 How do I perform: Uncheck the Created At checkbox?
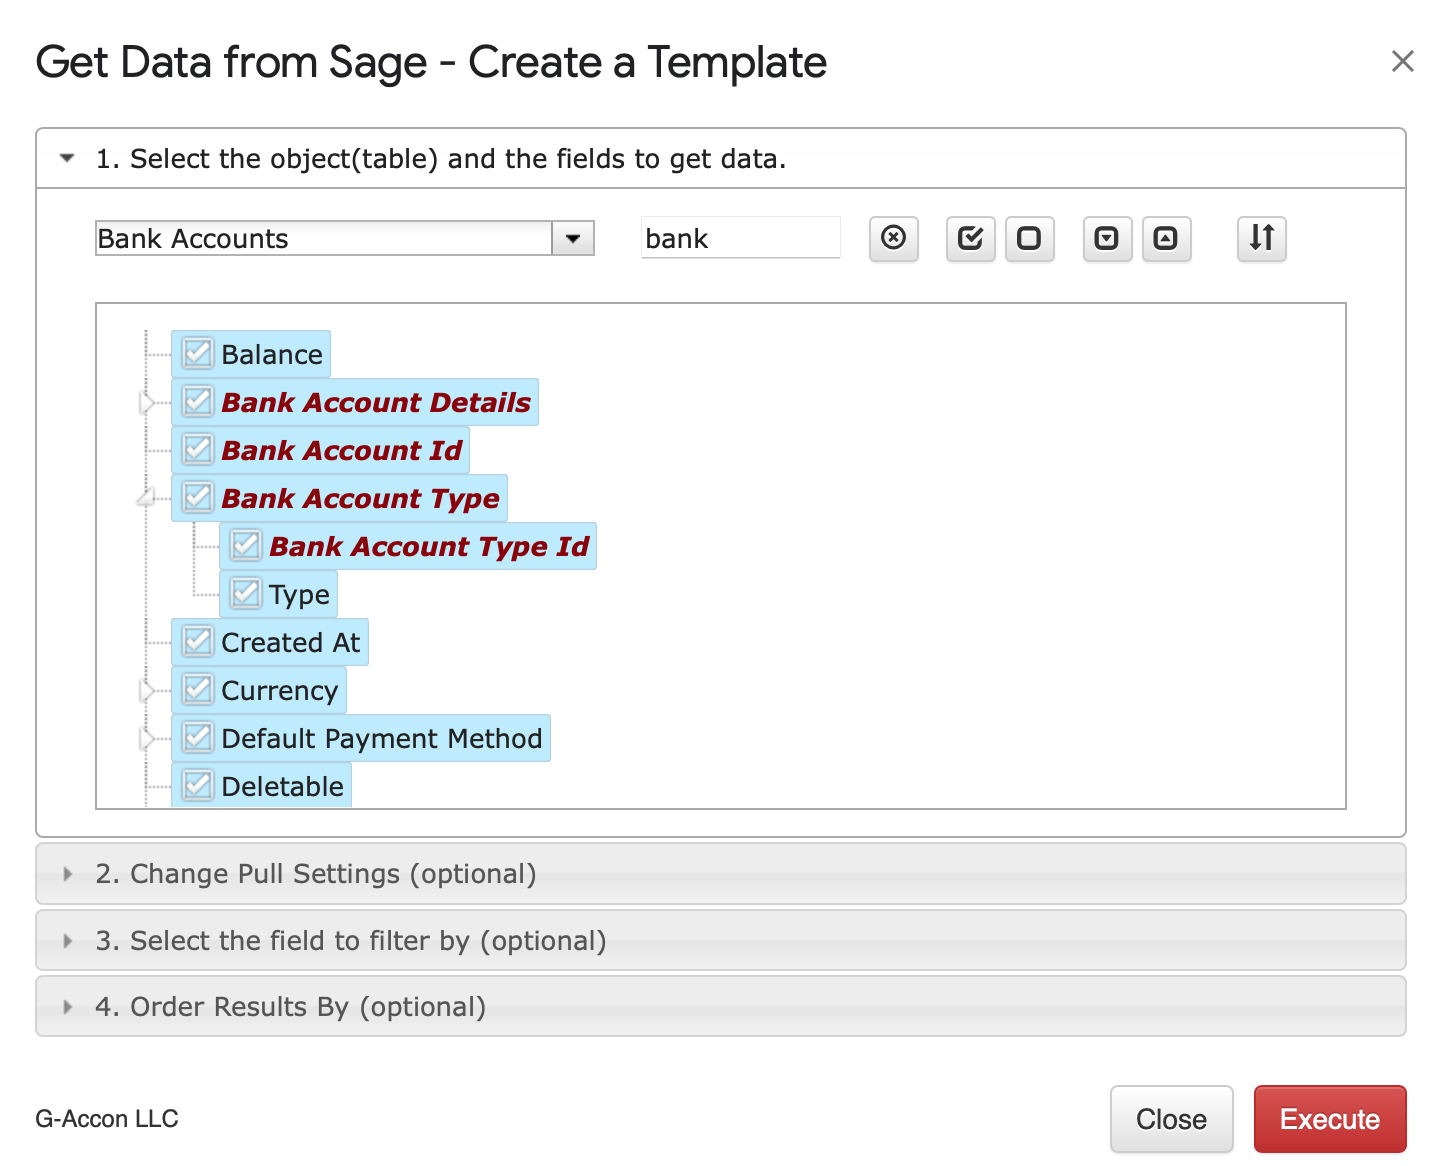click(198, 641)
